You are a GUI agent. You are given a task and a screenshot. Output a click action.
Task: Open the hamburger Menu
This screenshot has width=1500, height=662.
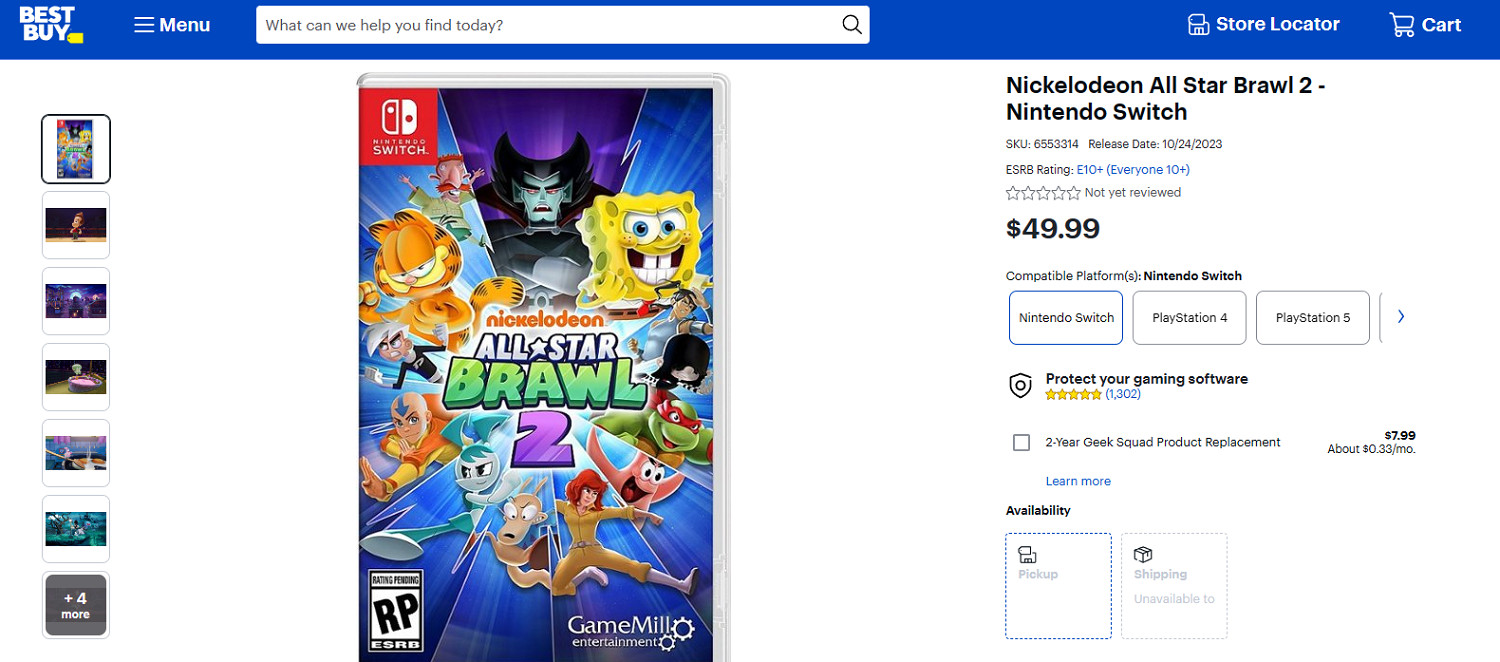coord(172,25)
